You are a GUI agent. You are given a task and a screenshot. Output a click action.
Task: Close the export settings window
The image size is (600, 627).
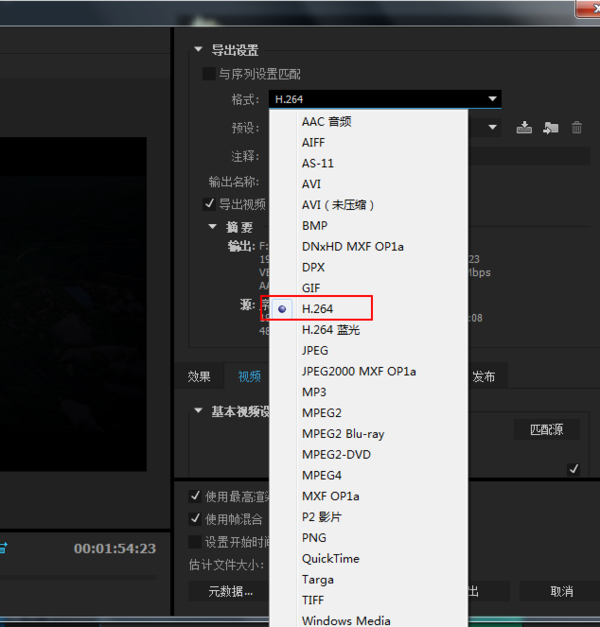tap(588, 8)
